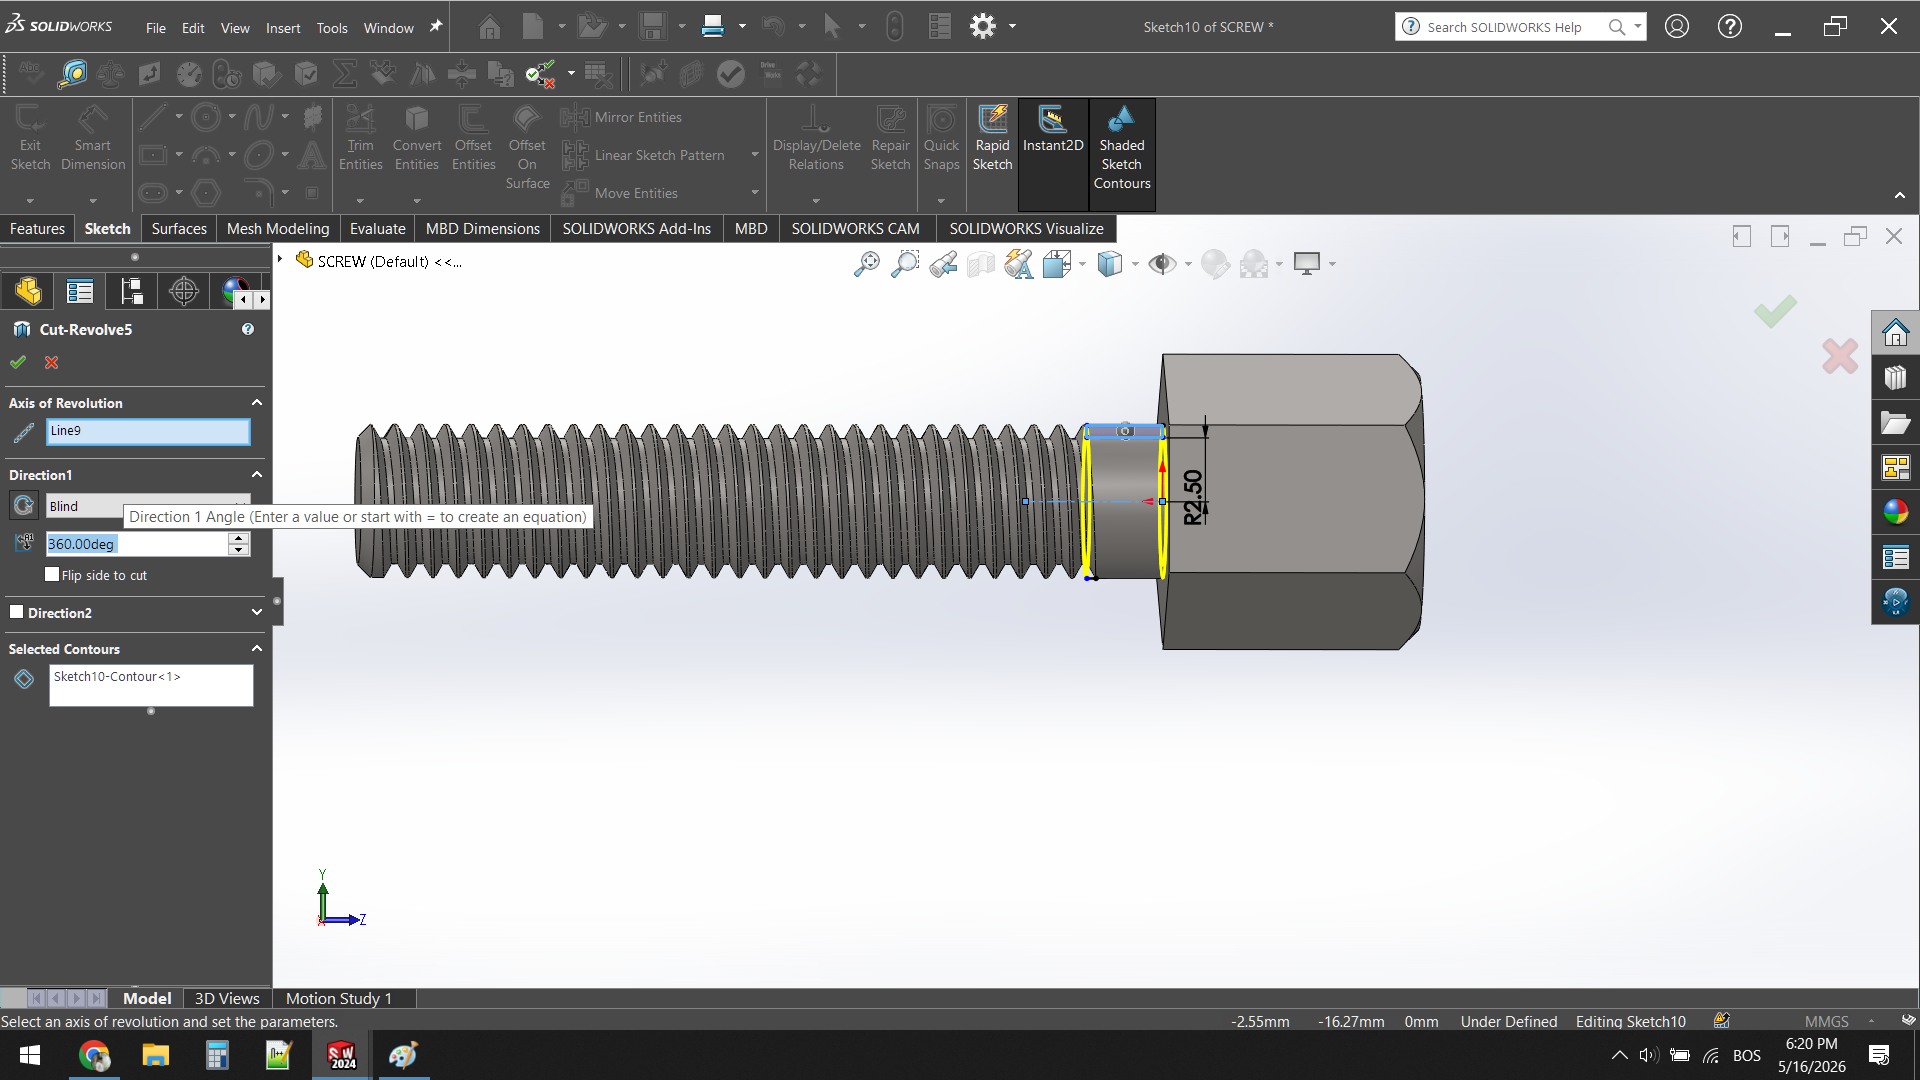Collapse the Selected Contours section
This screenshot has width=1920, height=1080.
click(257, 649)
